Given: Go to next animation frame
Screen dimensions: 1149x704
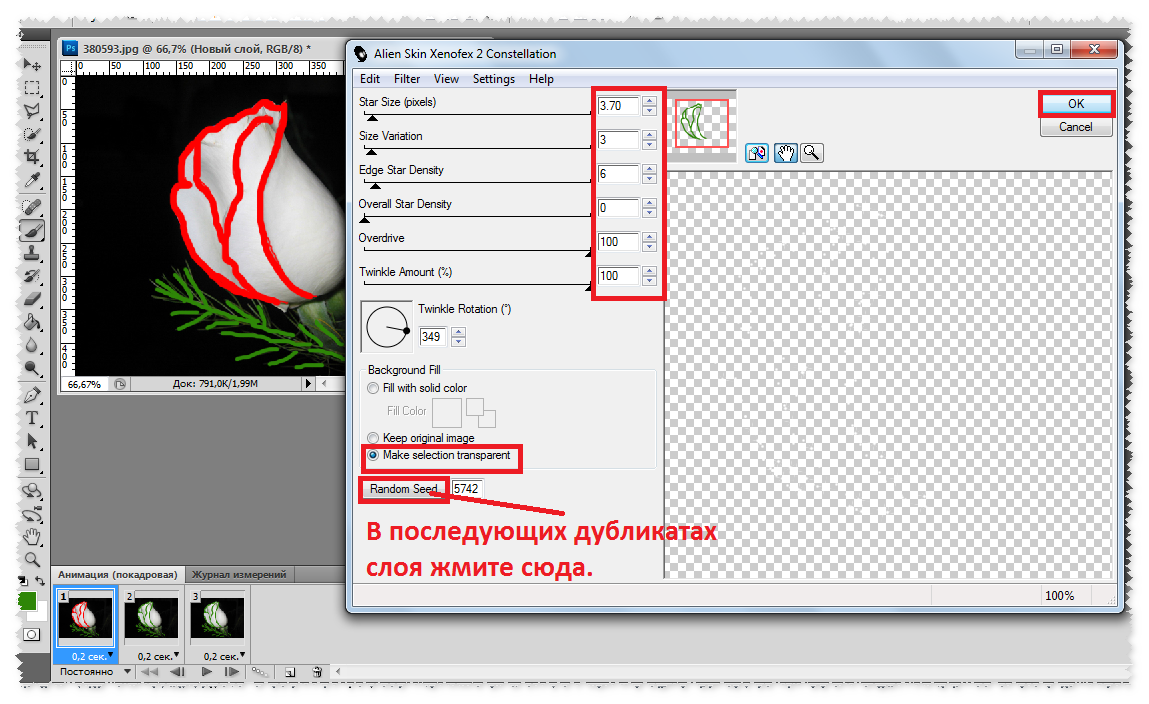Looking at the screenshot, I should point(232,672).
